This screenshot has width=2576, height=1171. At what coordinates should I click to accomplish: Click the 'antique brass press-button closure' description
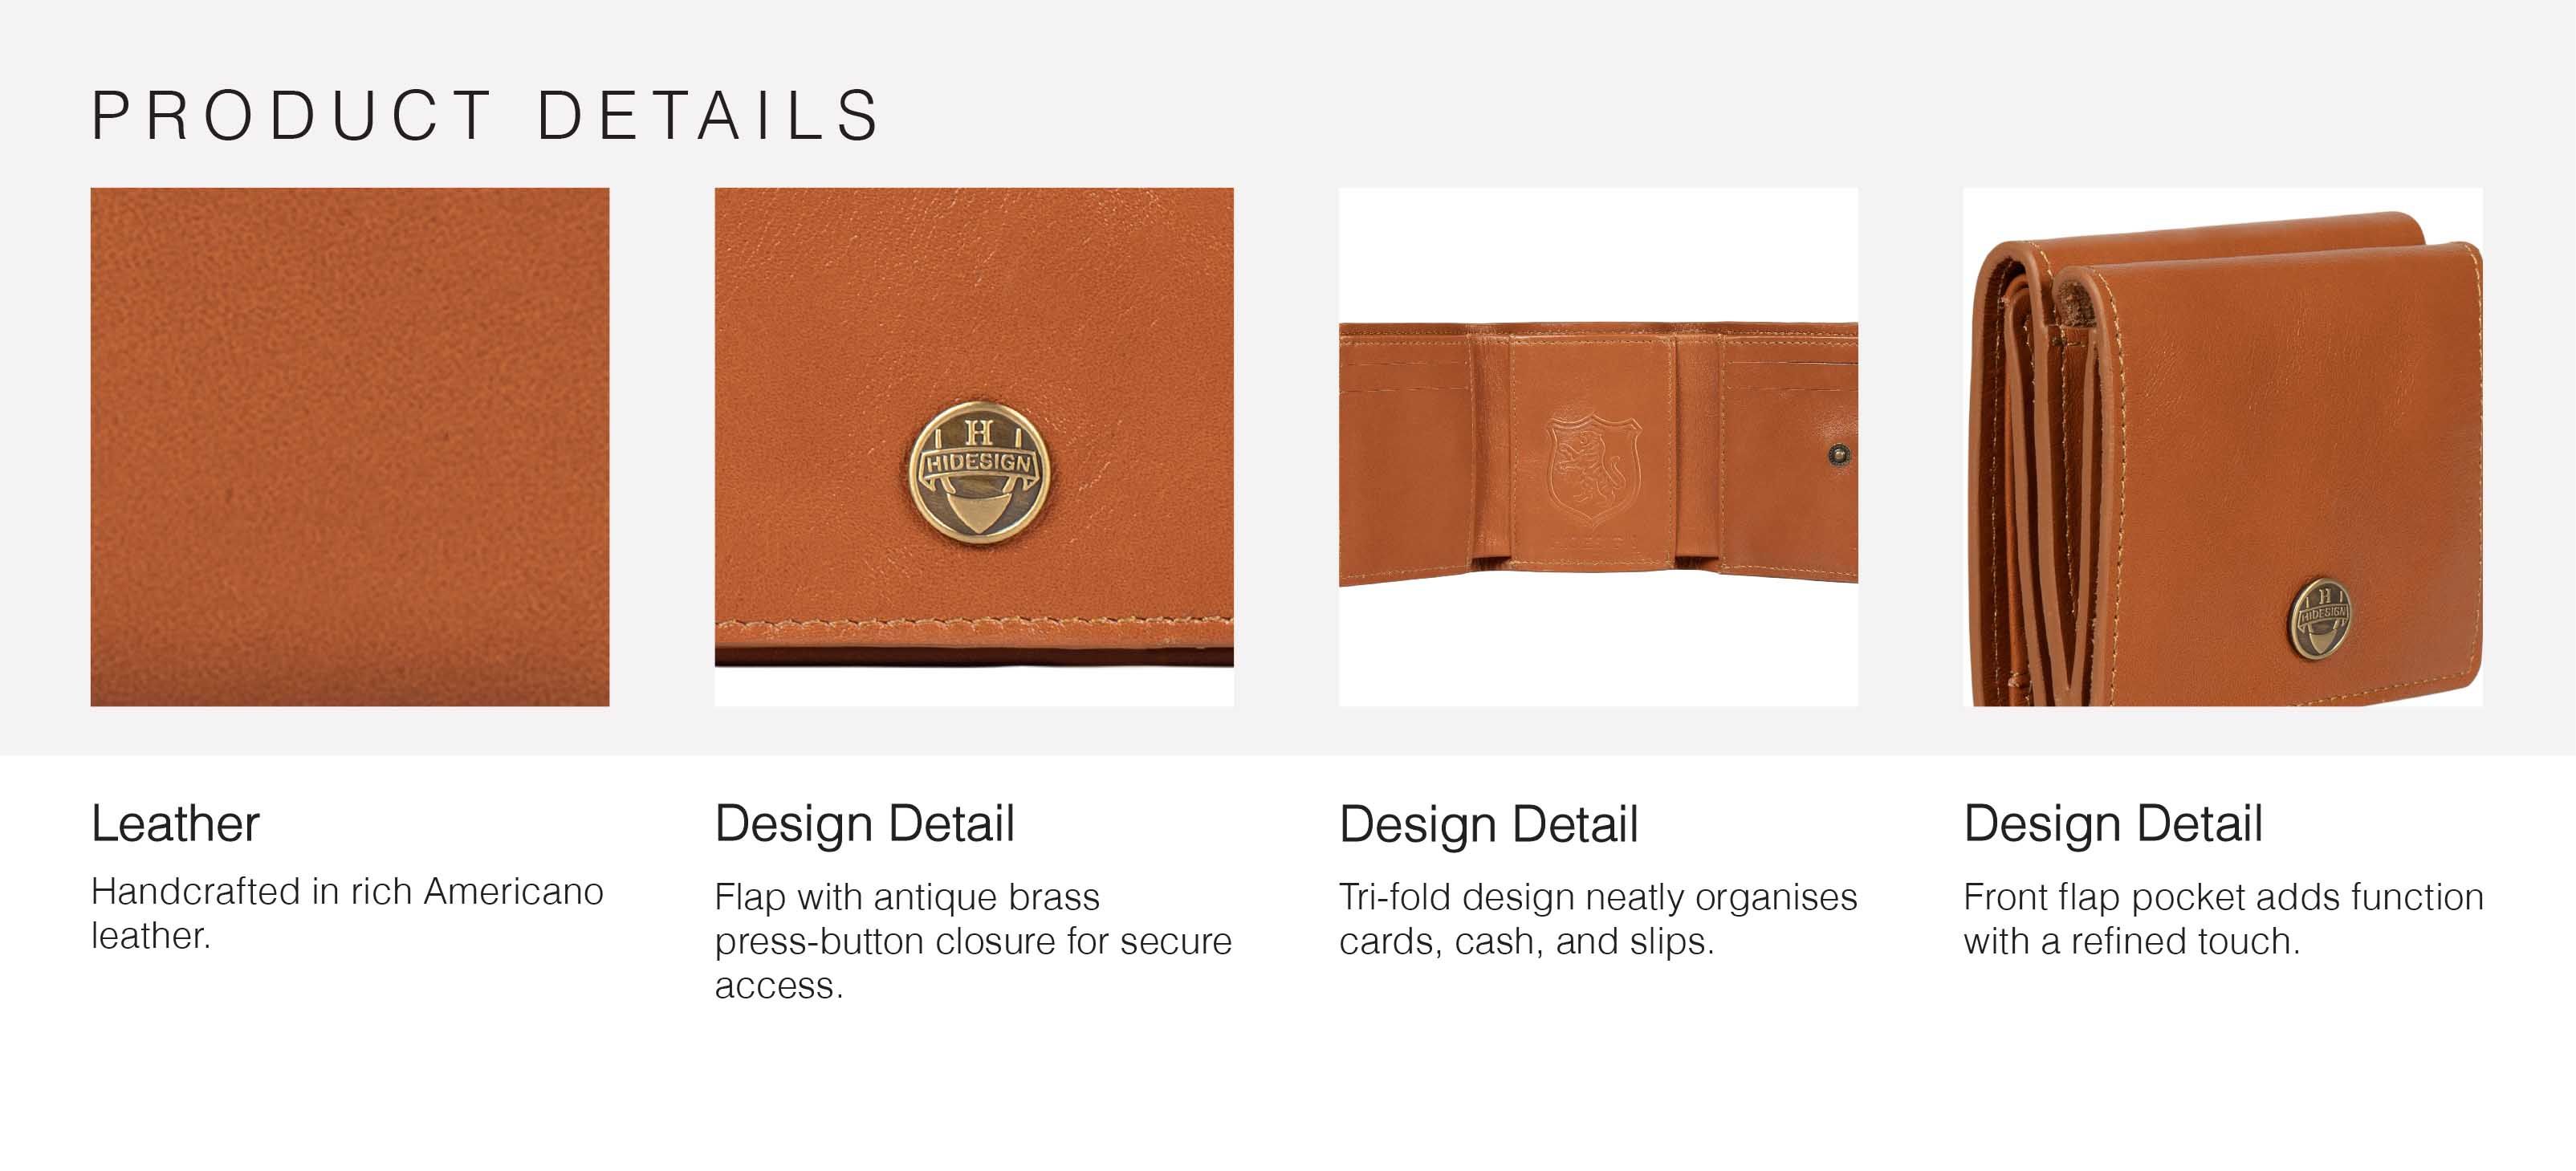pos(973,941)
